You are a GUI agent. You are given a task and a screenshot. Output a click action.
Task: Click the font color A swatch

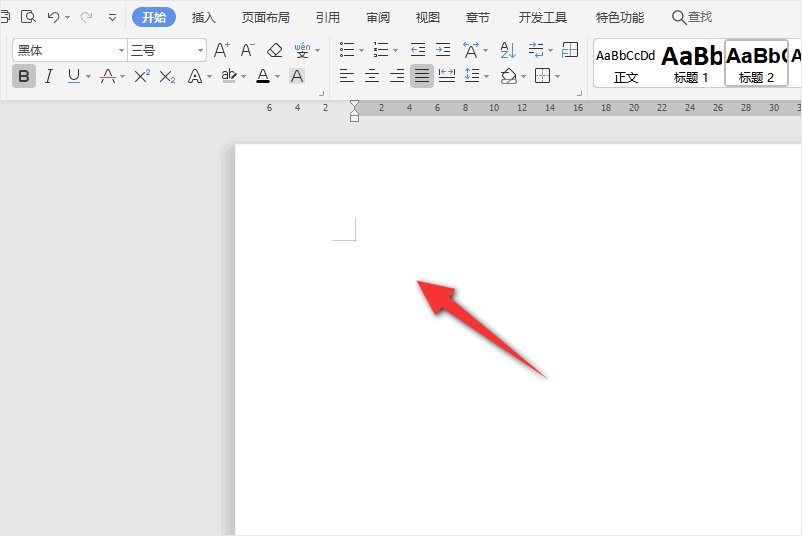262,76
